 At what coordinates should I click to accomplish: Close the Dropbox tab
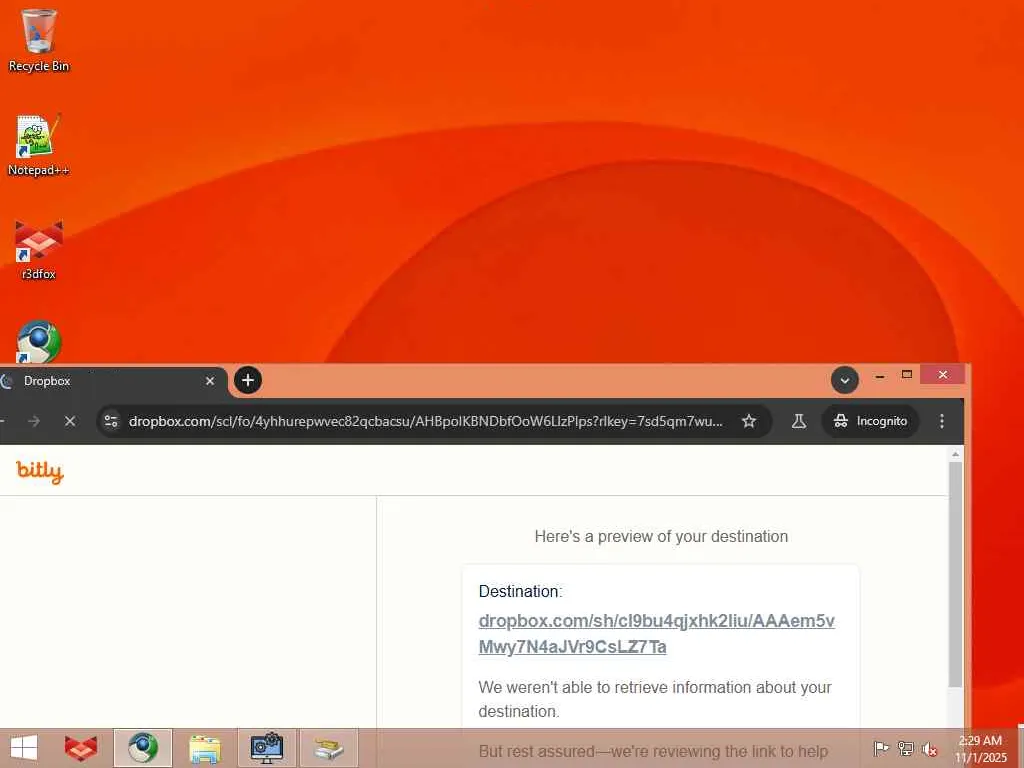(x=210, y=381)
